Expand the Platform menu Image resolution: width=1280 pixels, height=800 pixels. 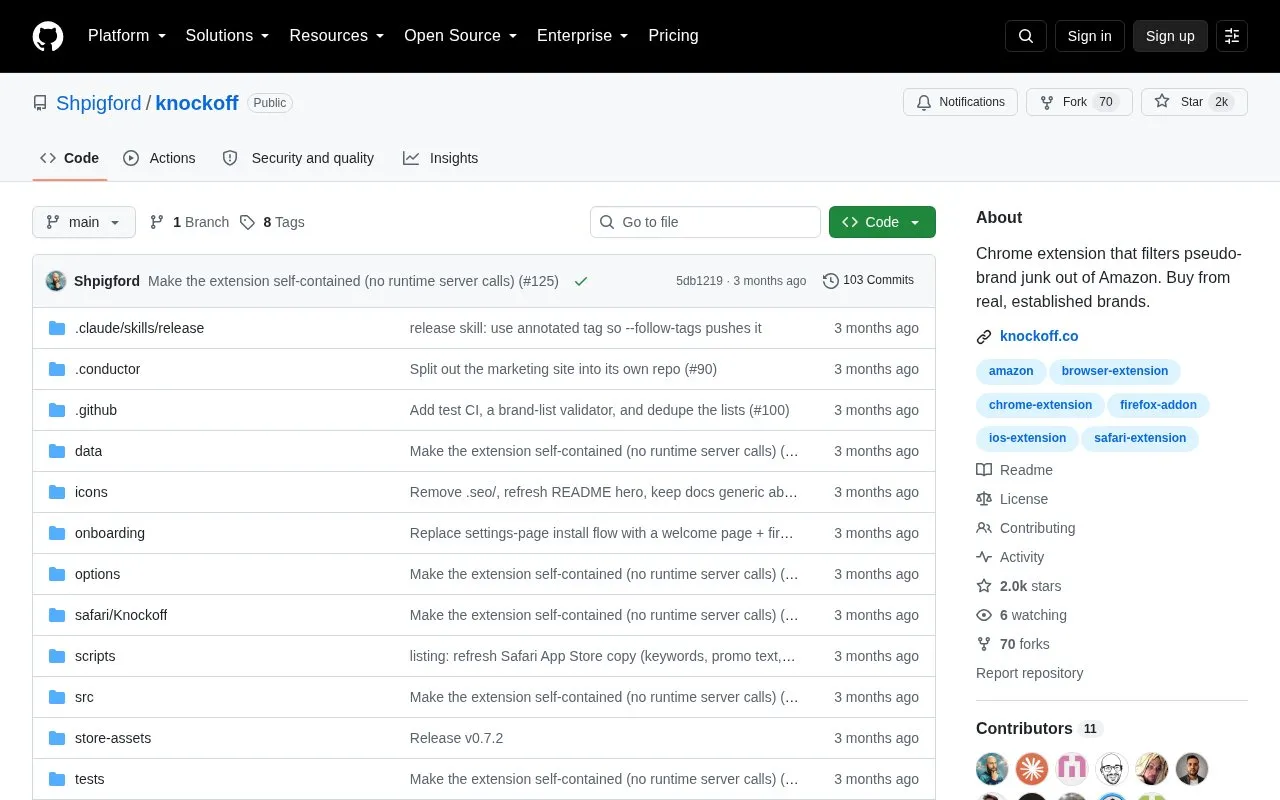tap(127, 36)
